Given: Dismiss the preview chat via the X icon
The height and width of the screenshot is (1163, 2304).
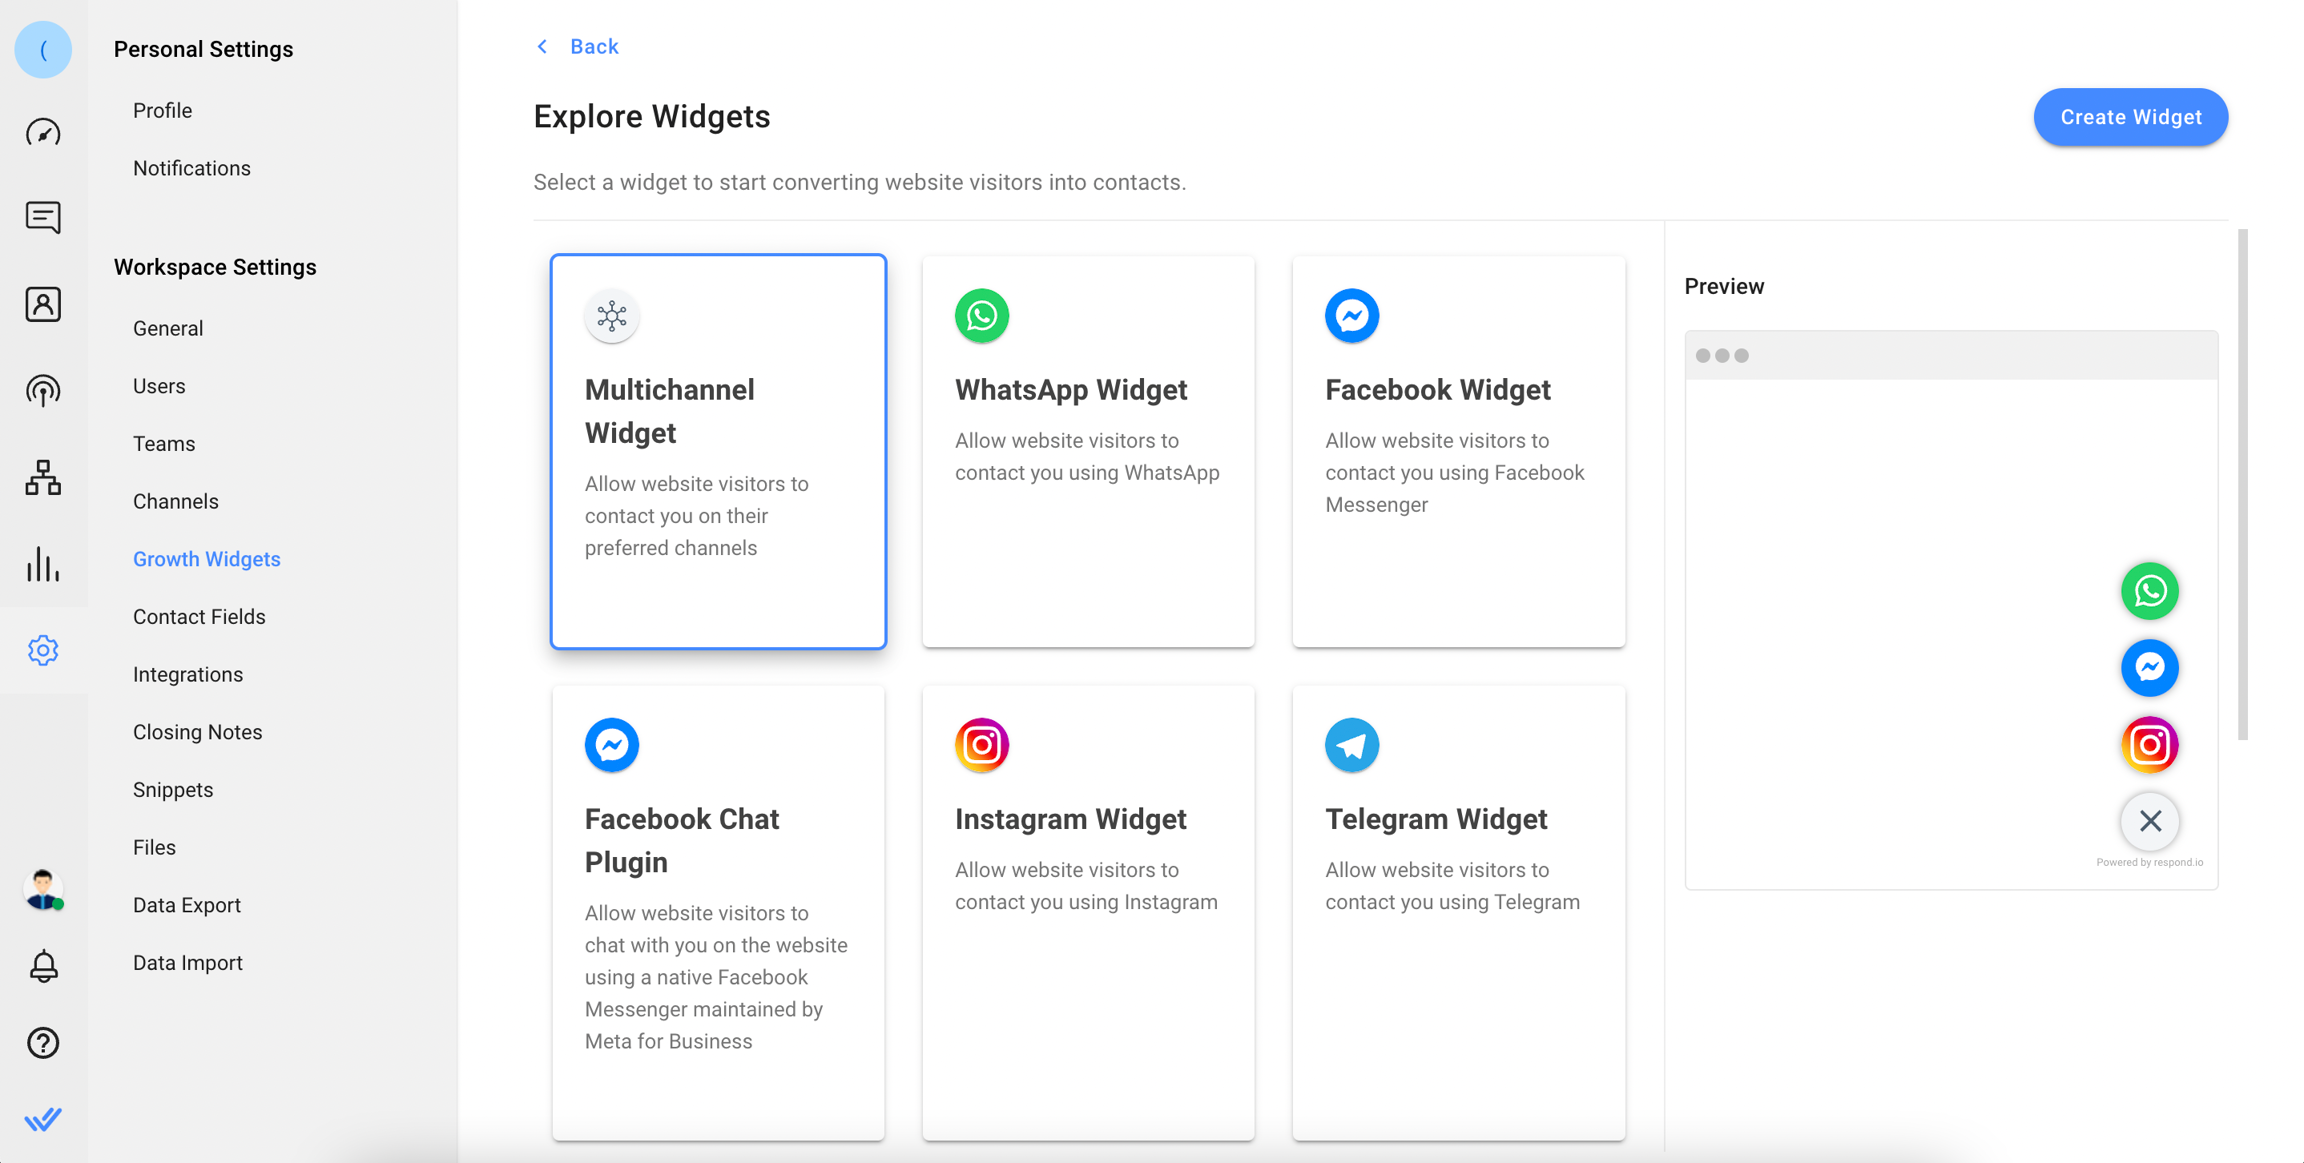Looking at the screenshot, I should [2150, 821].
